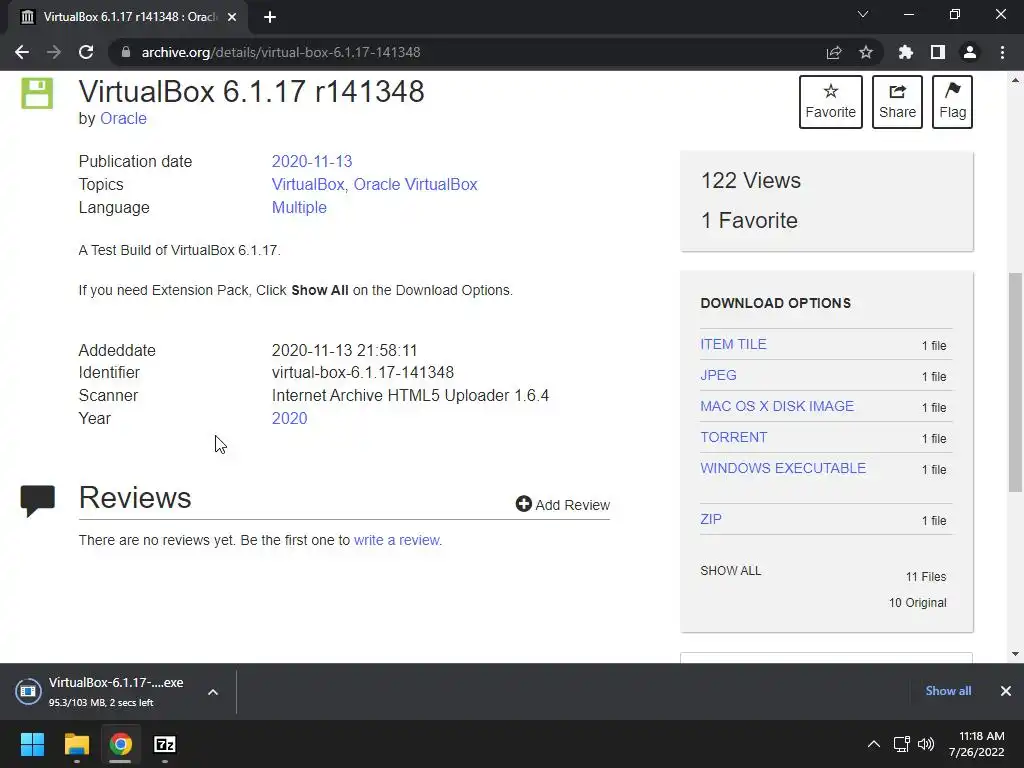Open the Oracle creator link
This screenshot has height=768, width=1024.
123,119
